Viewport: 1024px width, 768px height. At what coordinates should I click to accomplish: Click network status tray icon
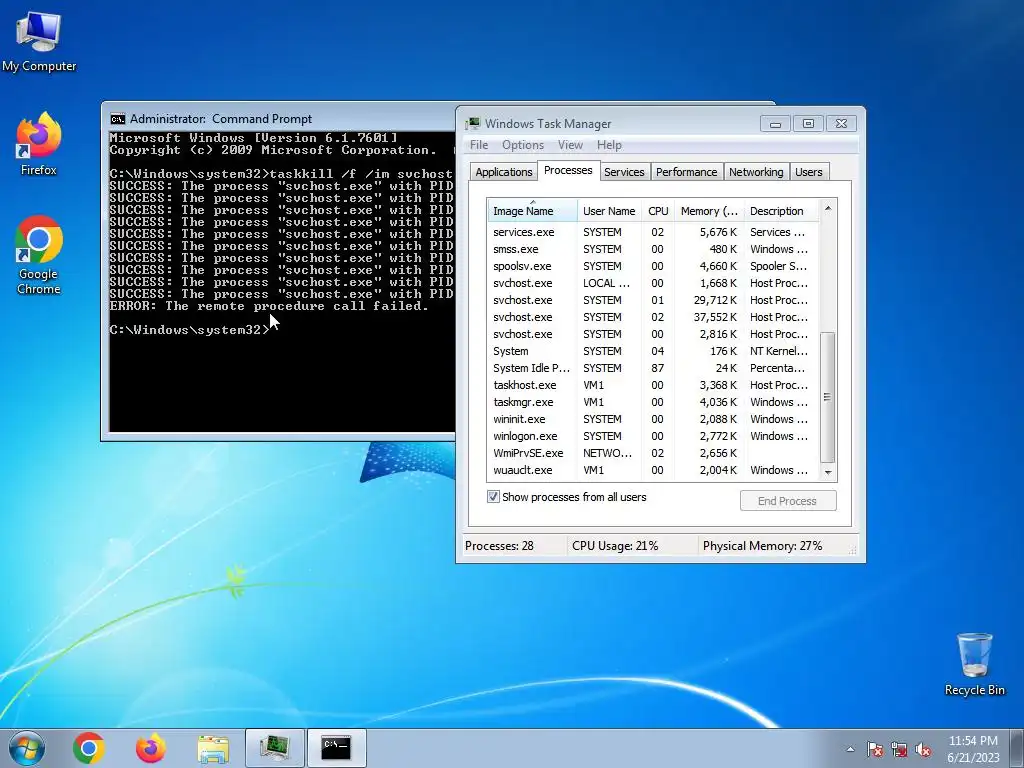899,750
